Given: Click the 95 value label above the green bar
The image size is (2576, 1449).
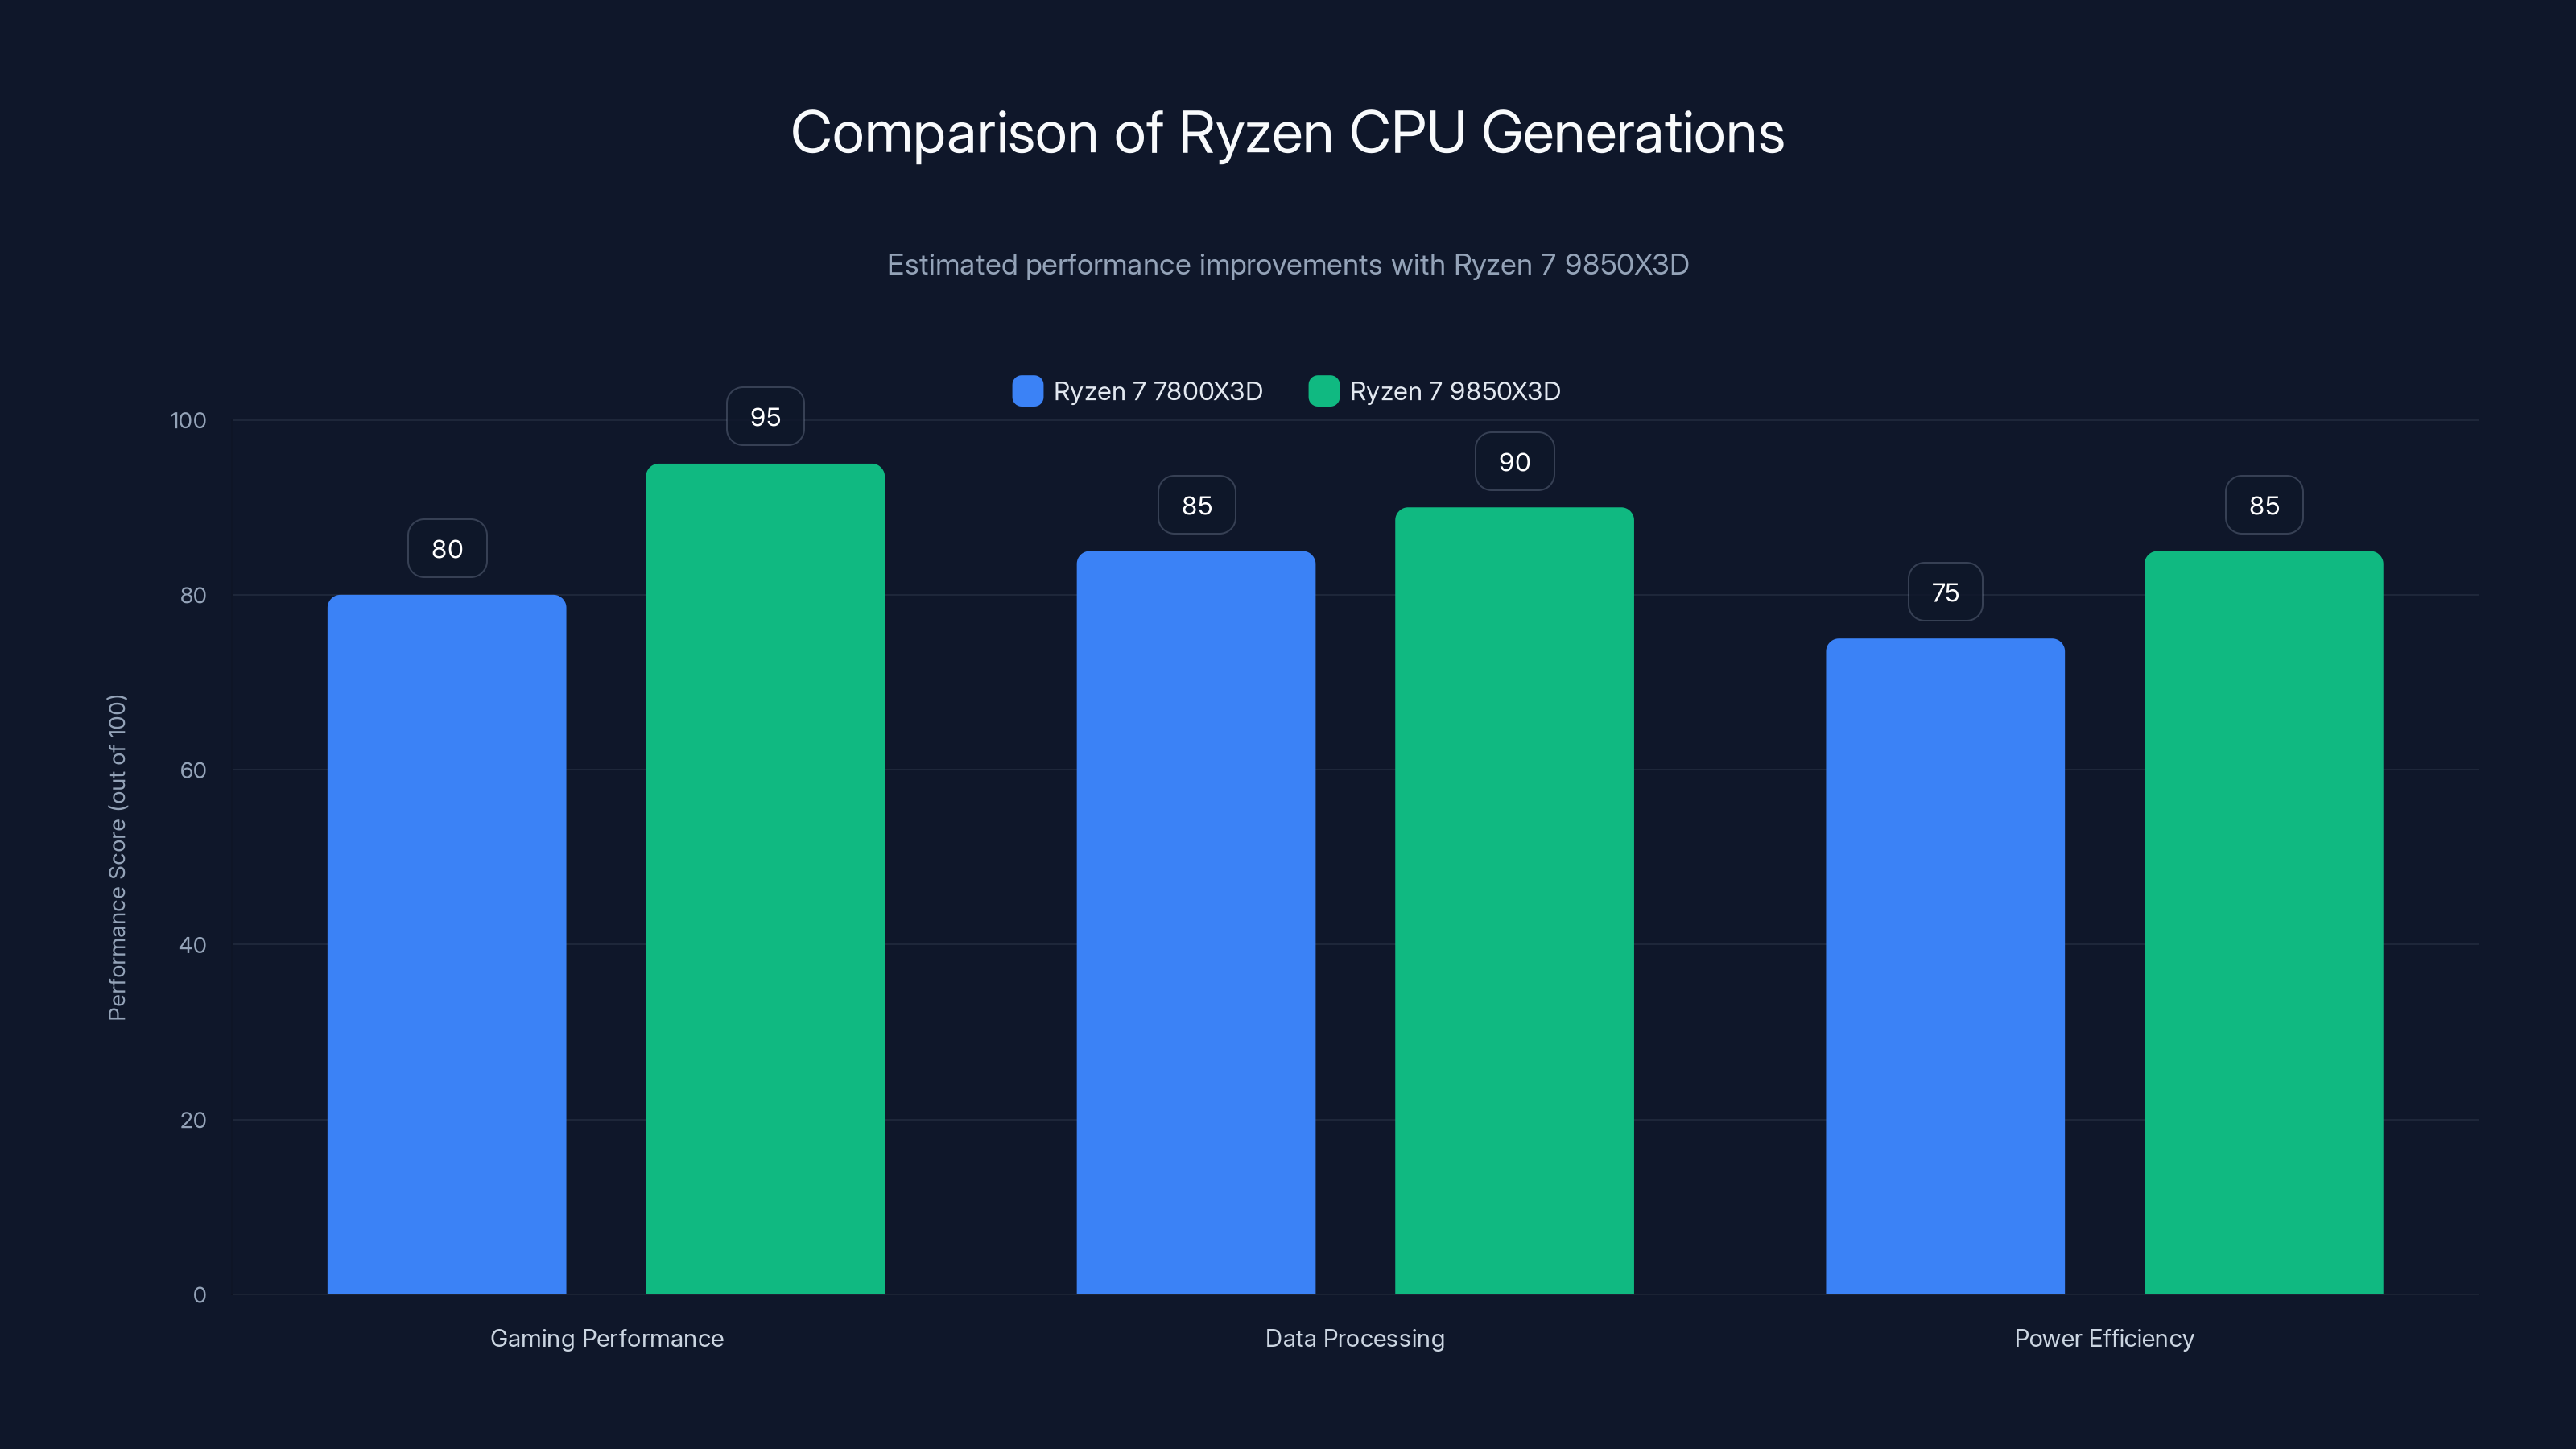Looking at the screenshot, I should (x=765, y=416).
